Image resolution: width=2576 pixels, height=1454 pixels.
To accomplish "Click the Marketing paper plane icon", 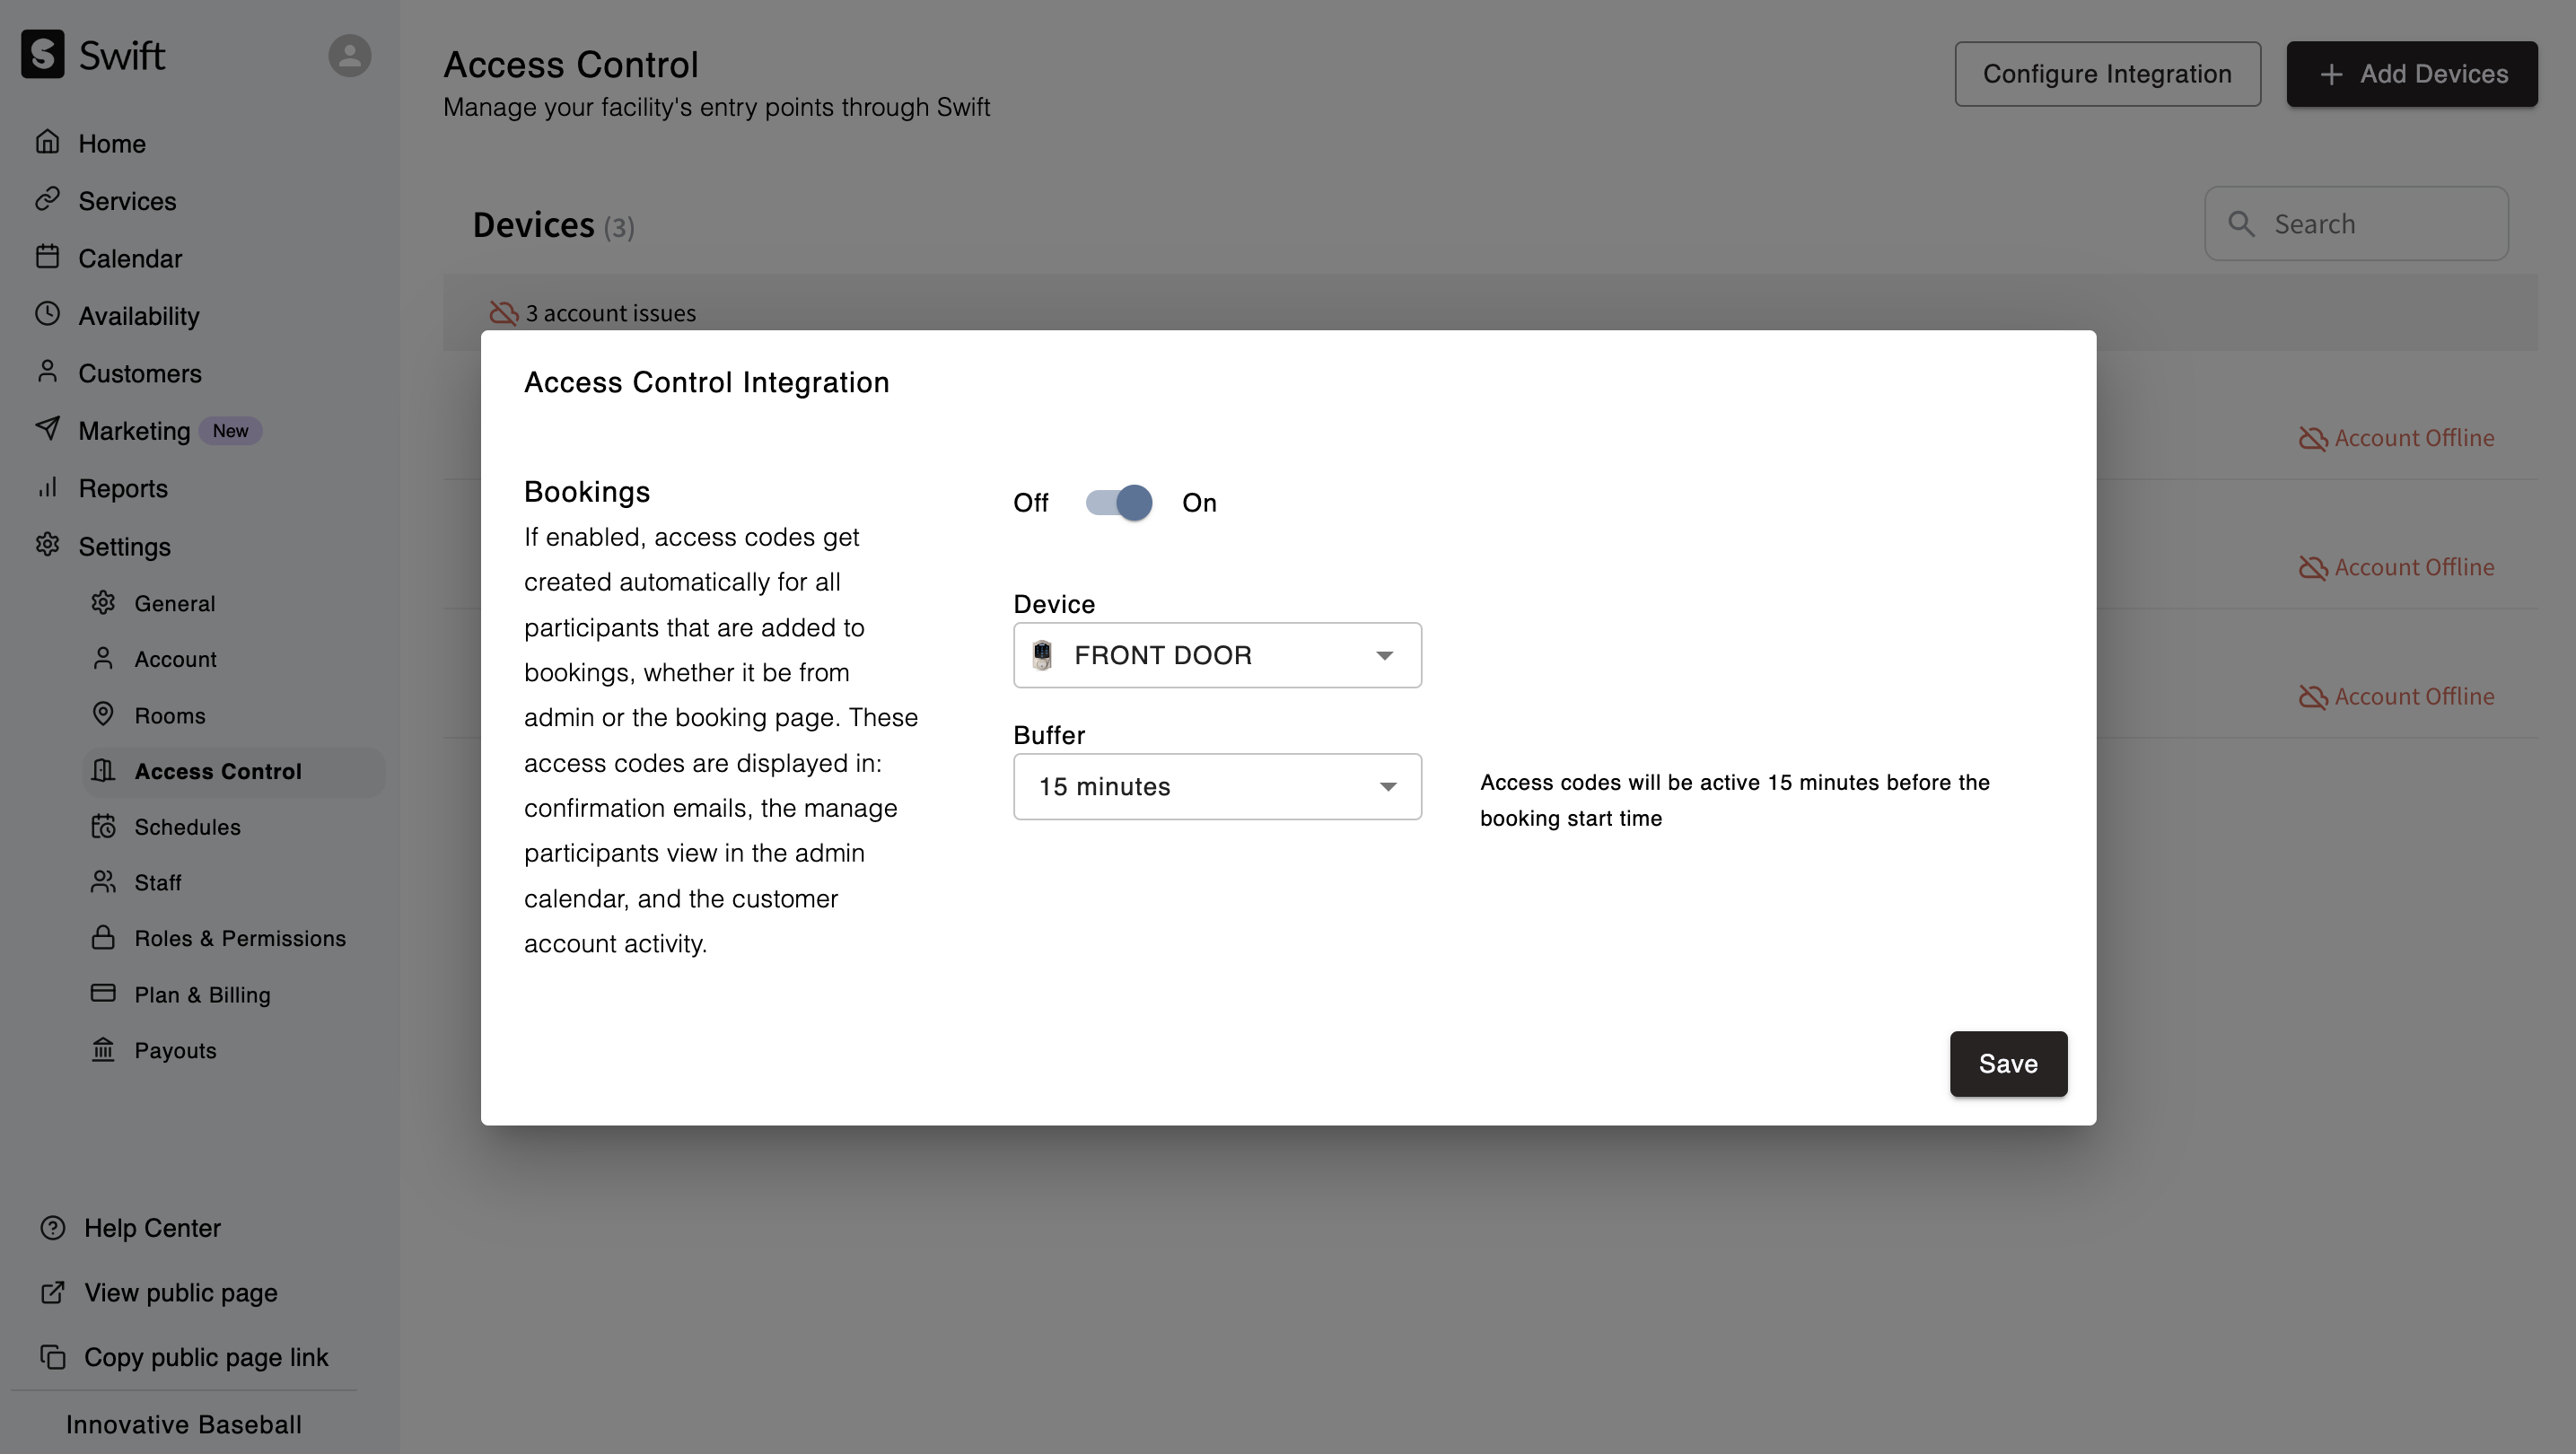I will (47, 430).
